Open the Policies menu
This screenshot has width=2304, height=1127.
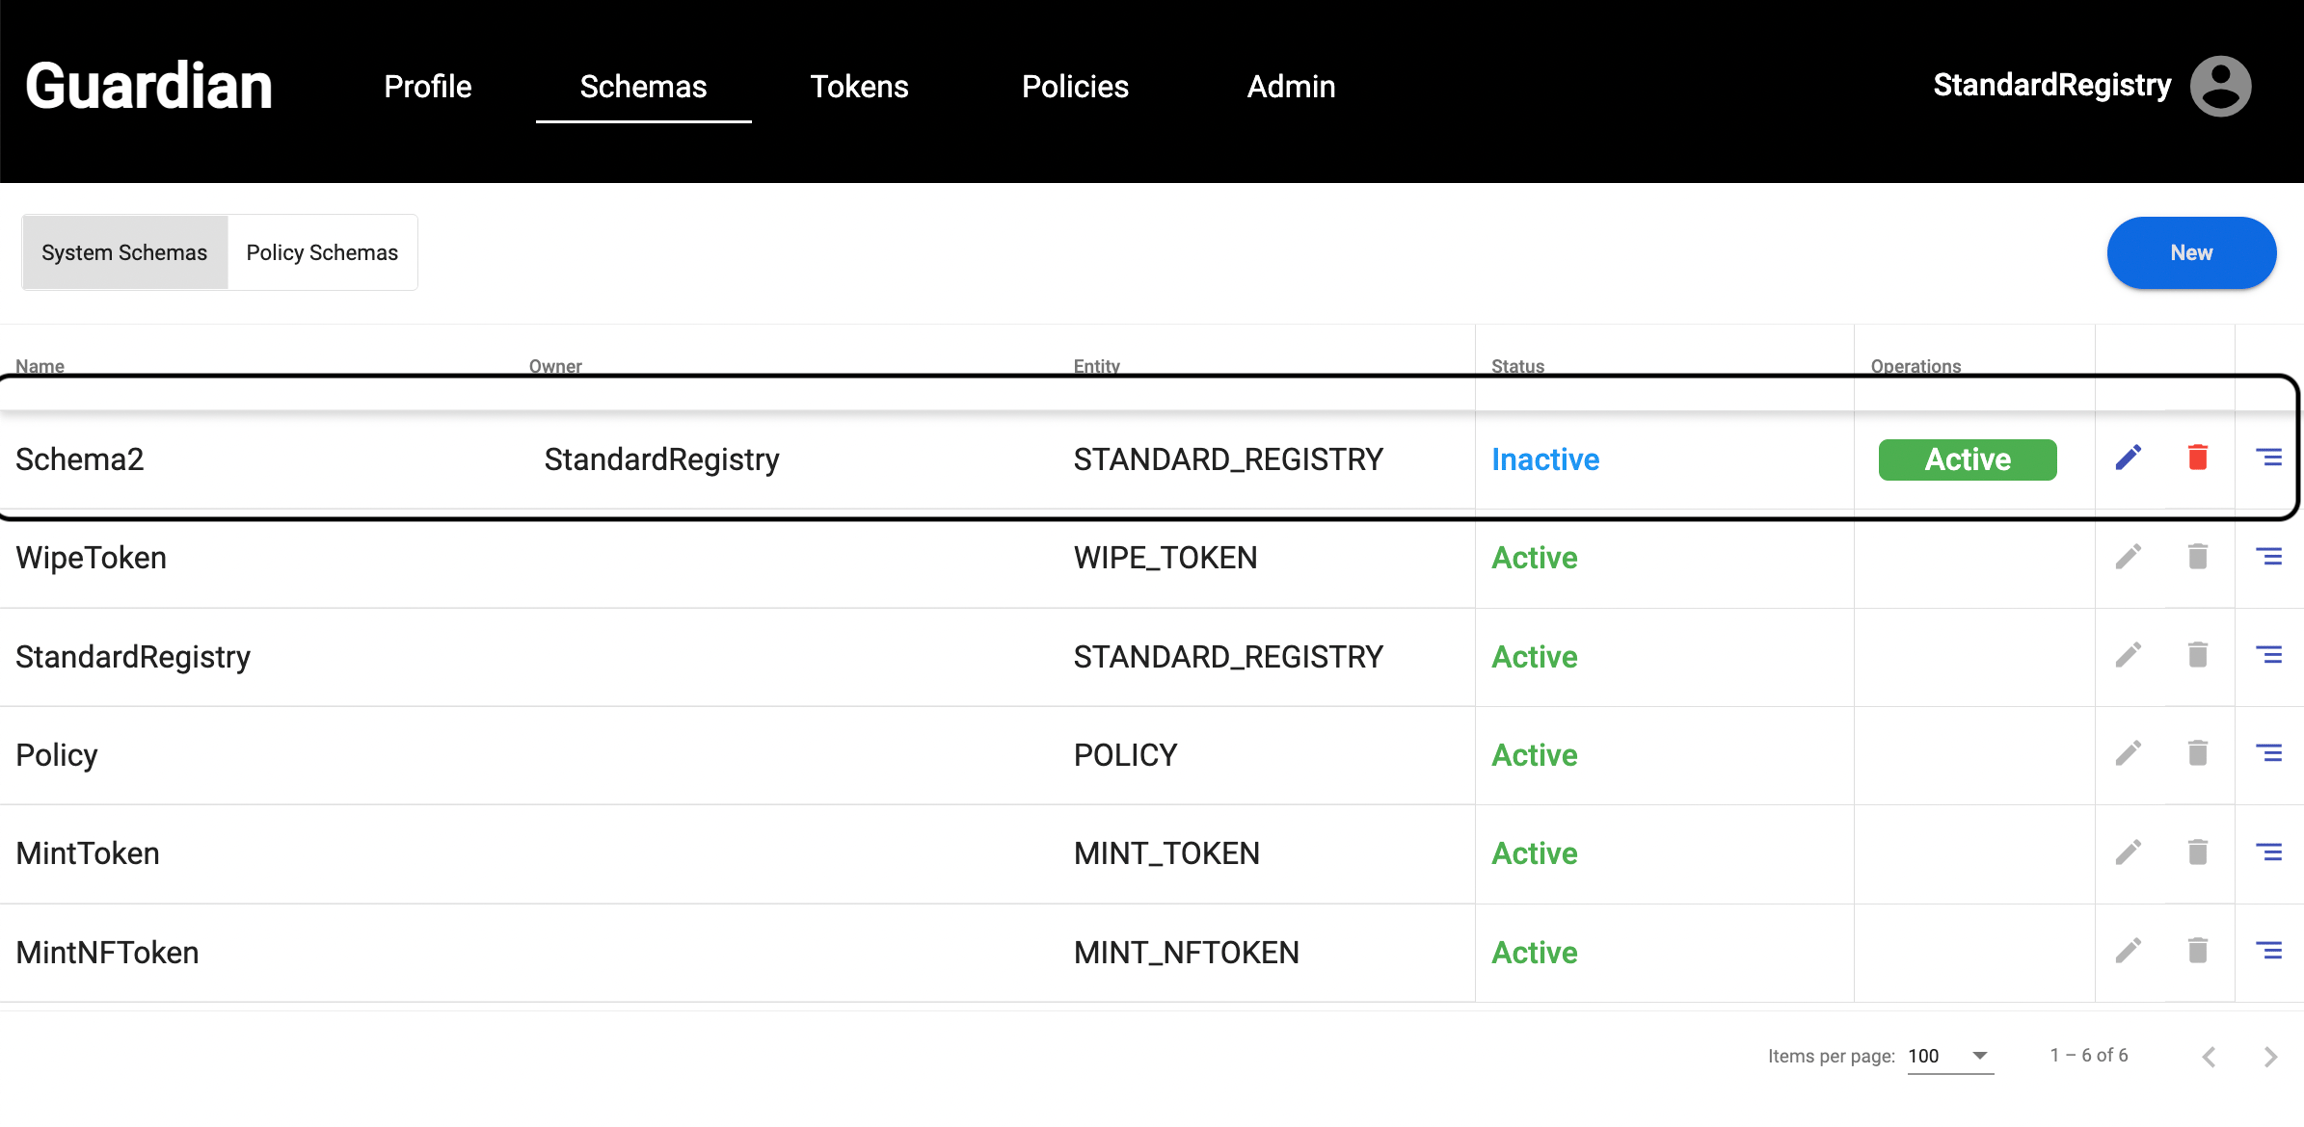[x=1075, y=87]
